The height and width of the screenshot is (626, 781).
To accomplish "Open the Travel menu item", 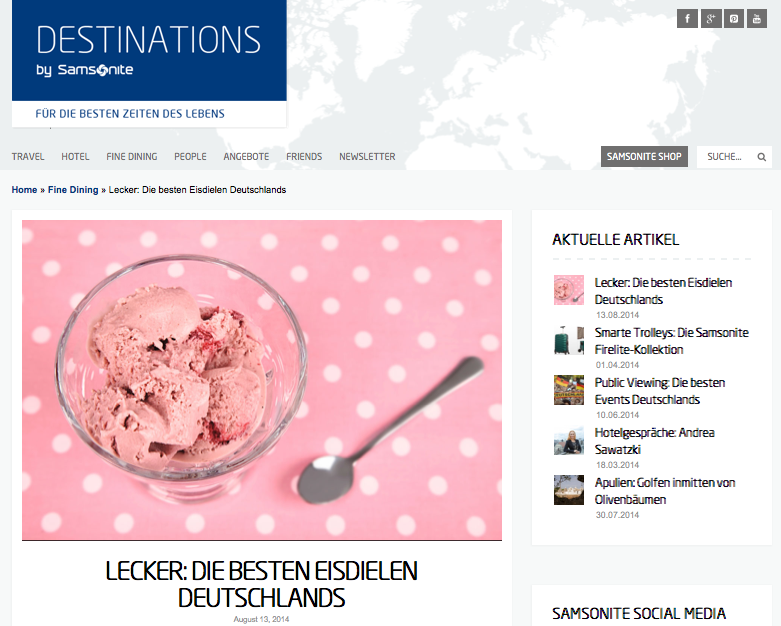I will point(28,157).
